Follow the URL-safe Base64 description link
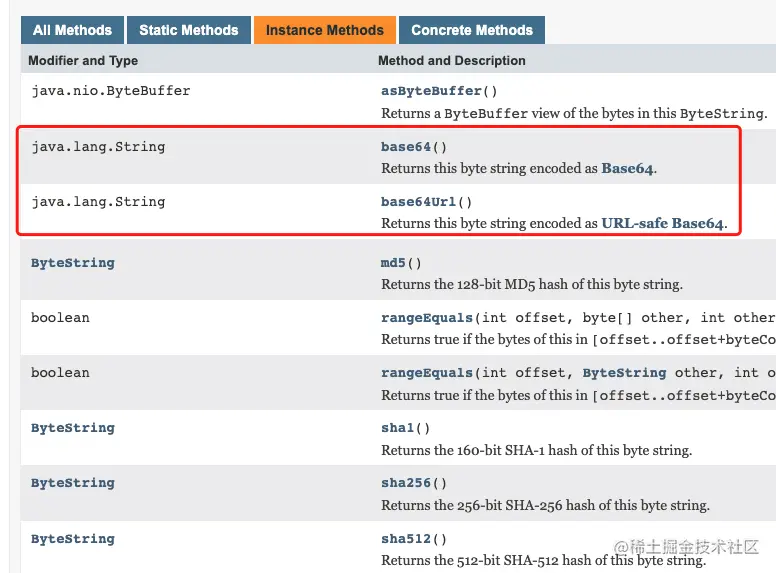776x573 pixels. 662,224
